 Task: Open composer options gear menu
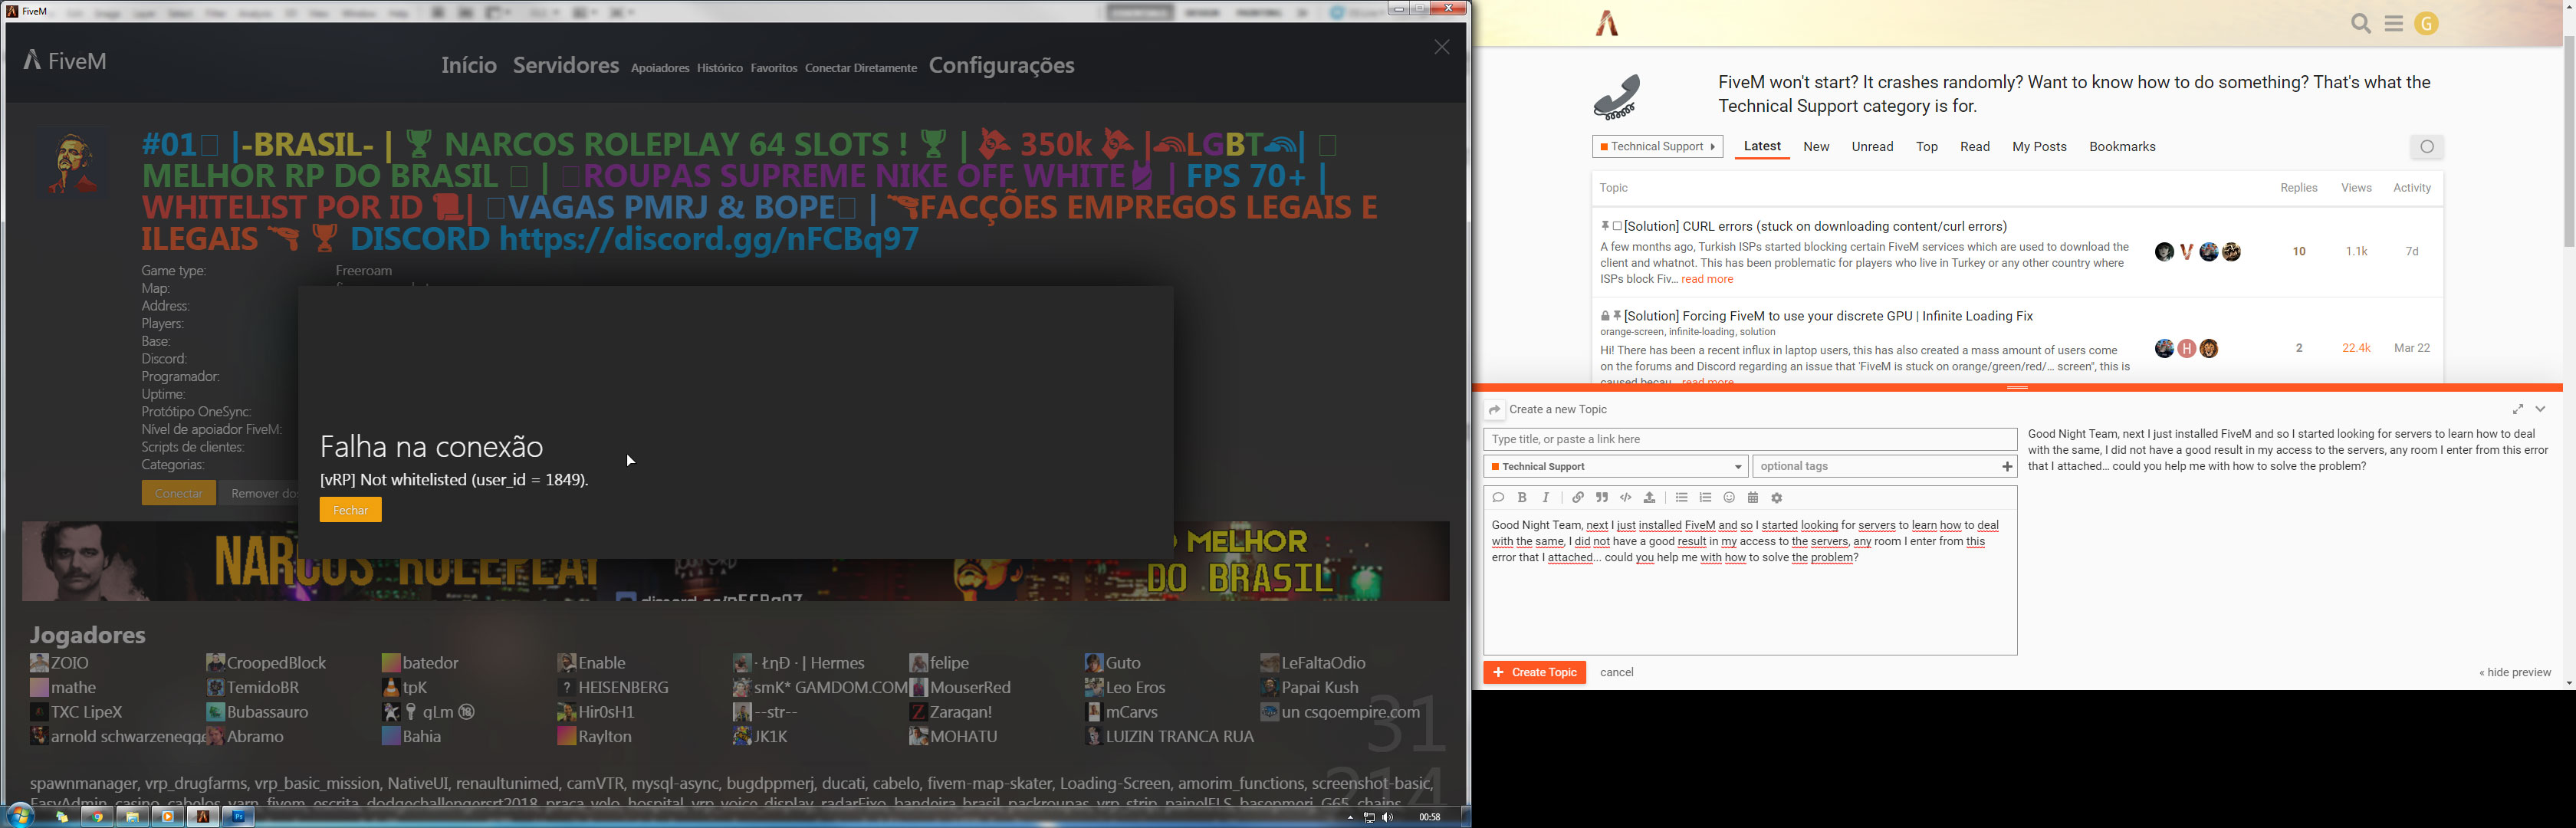click(1777, 498)
